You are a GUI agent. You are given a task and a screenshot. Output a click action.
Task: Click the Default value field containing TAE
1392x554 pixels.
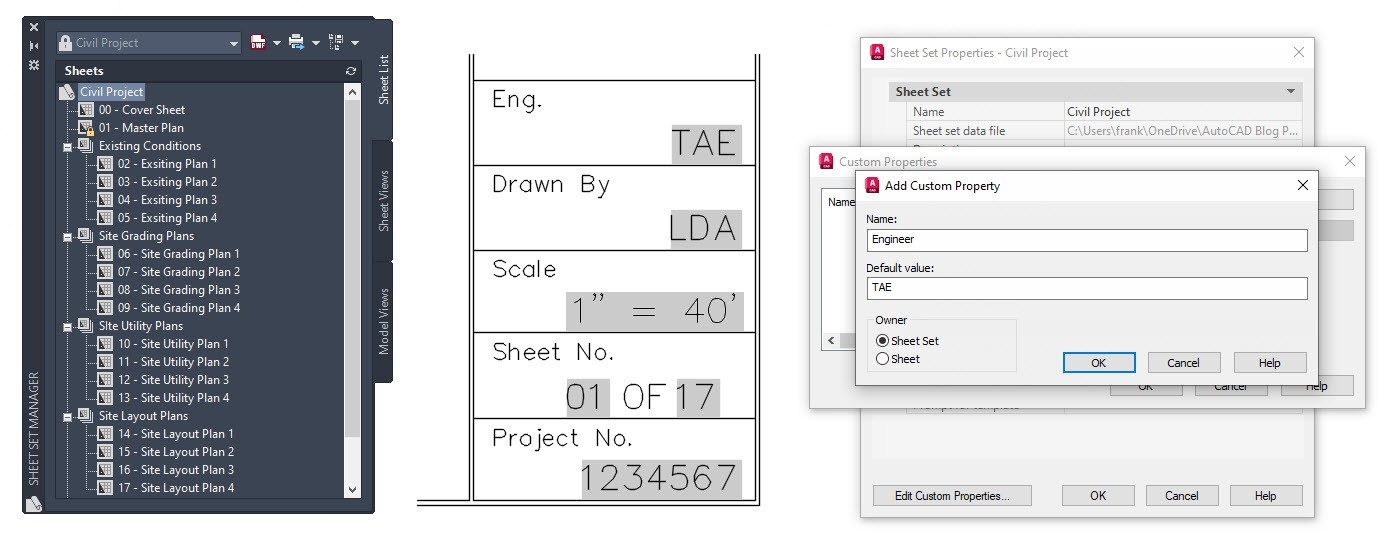point(1087,288)
